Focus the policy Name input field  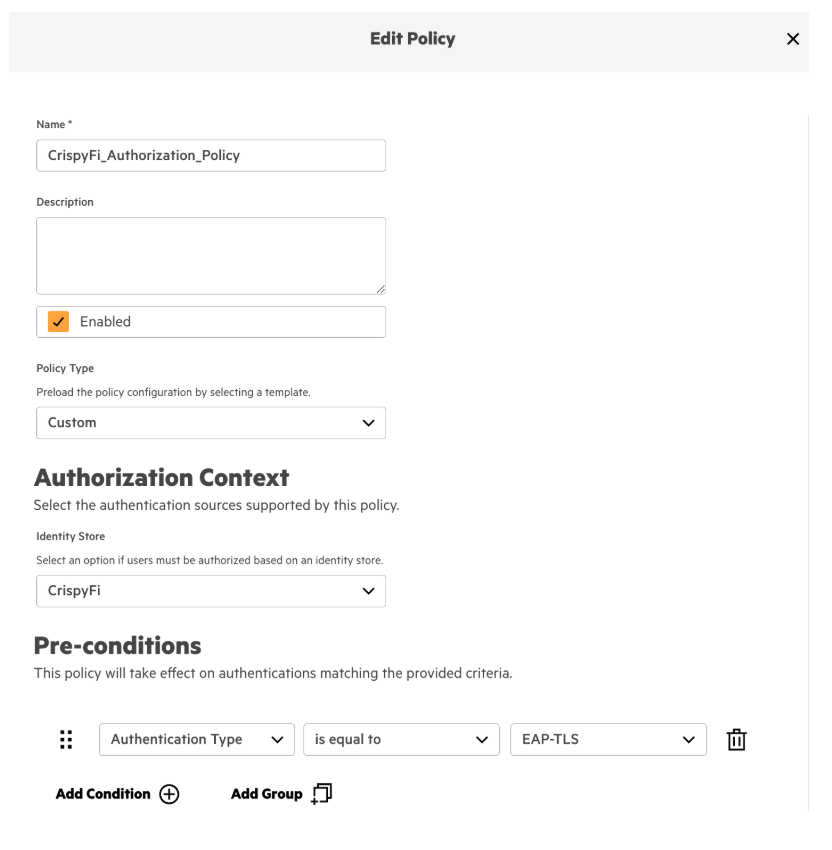pyautogui.click(x=210, y=155)
